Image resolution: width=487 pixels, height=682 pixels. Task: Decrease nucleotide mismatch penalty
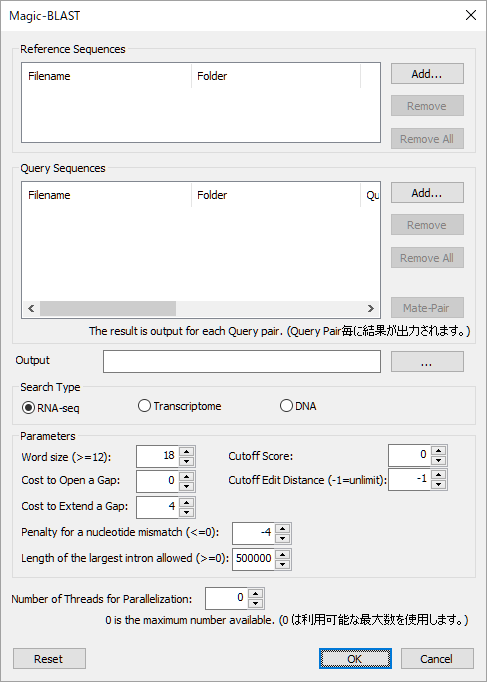283,538
